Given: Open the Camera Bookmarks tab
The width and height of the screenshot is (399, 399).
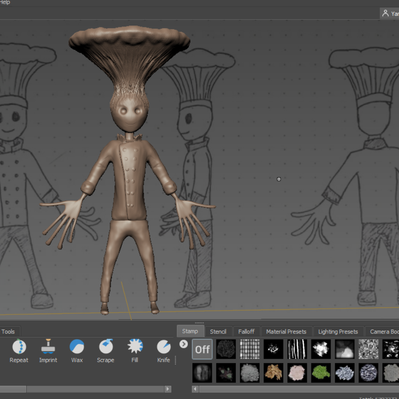Looking at the screenshot, I should 382,331.
